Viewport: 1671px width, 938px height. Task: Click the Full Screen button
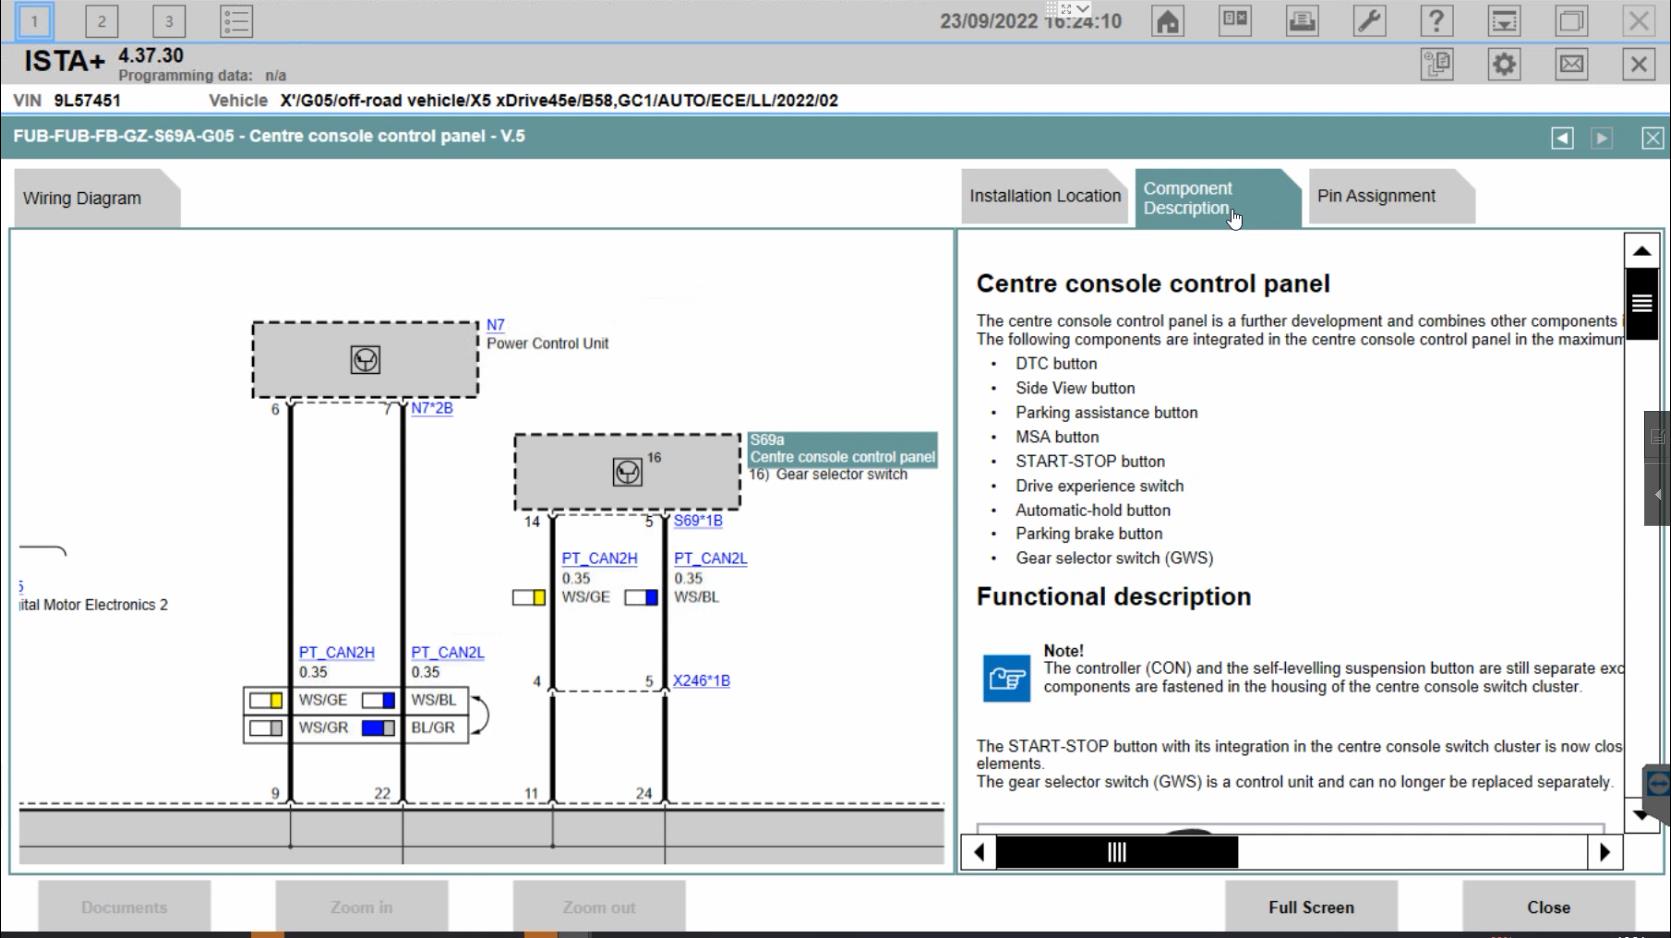point(1311,908)
